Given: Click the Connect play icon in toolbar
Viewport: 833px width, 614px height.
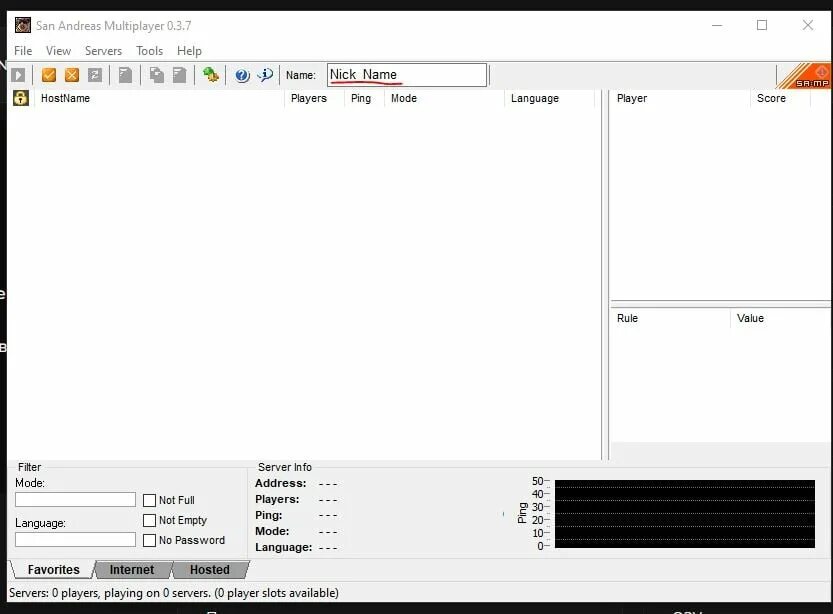Looking at the screenshot, I should point(18,75).
